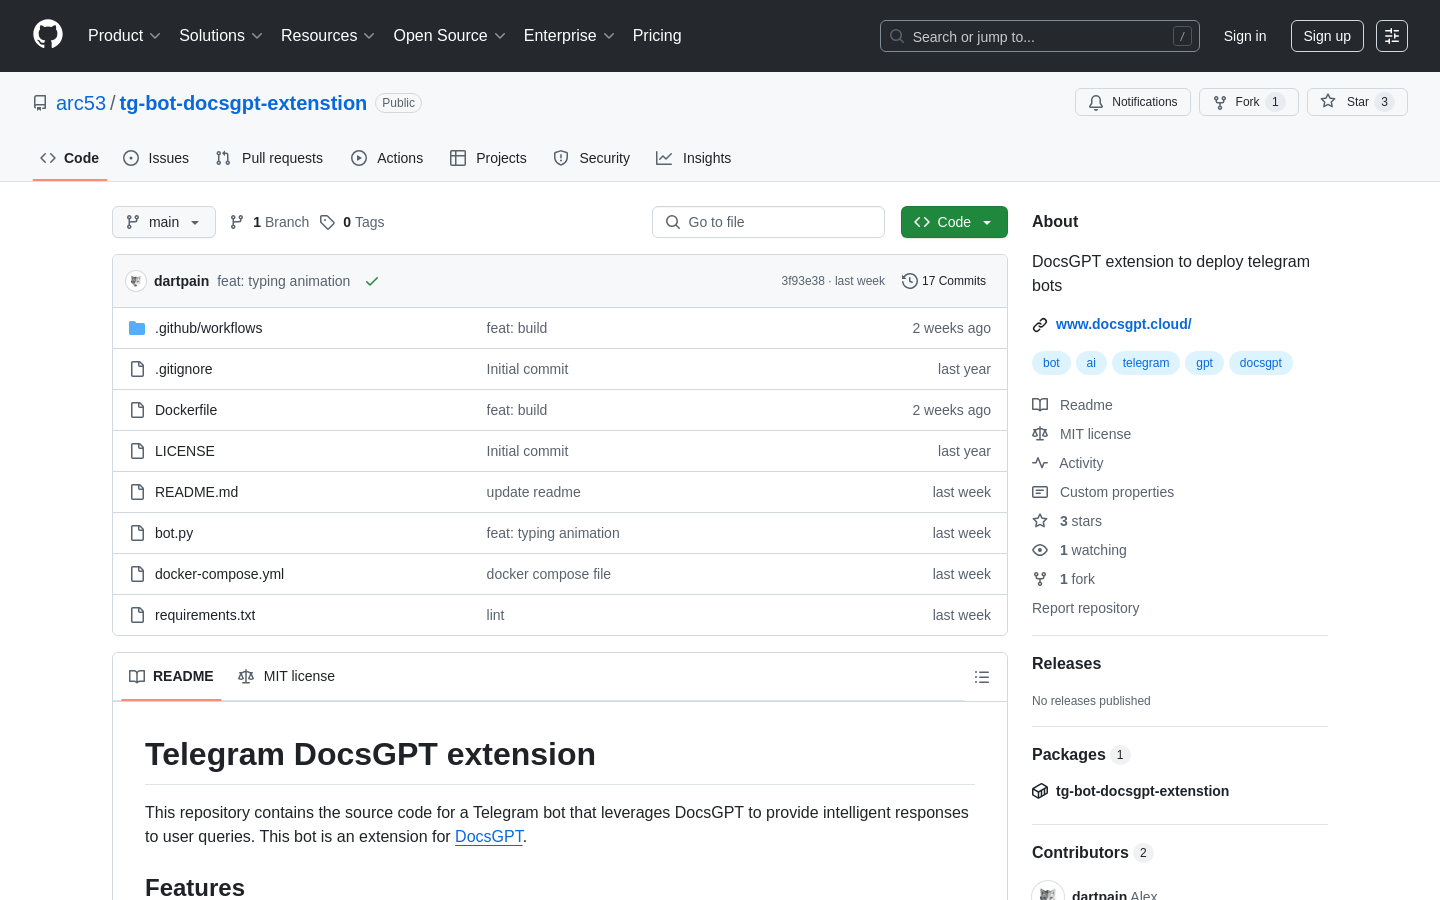
Task: Star this repository
Action: click(x=1357, y=102)
